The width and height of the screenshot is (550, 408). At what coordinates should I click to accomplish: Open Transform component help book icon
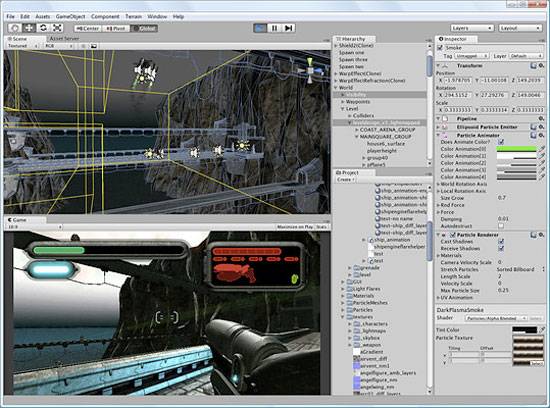[x=533, y=66]
